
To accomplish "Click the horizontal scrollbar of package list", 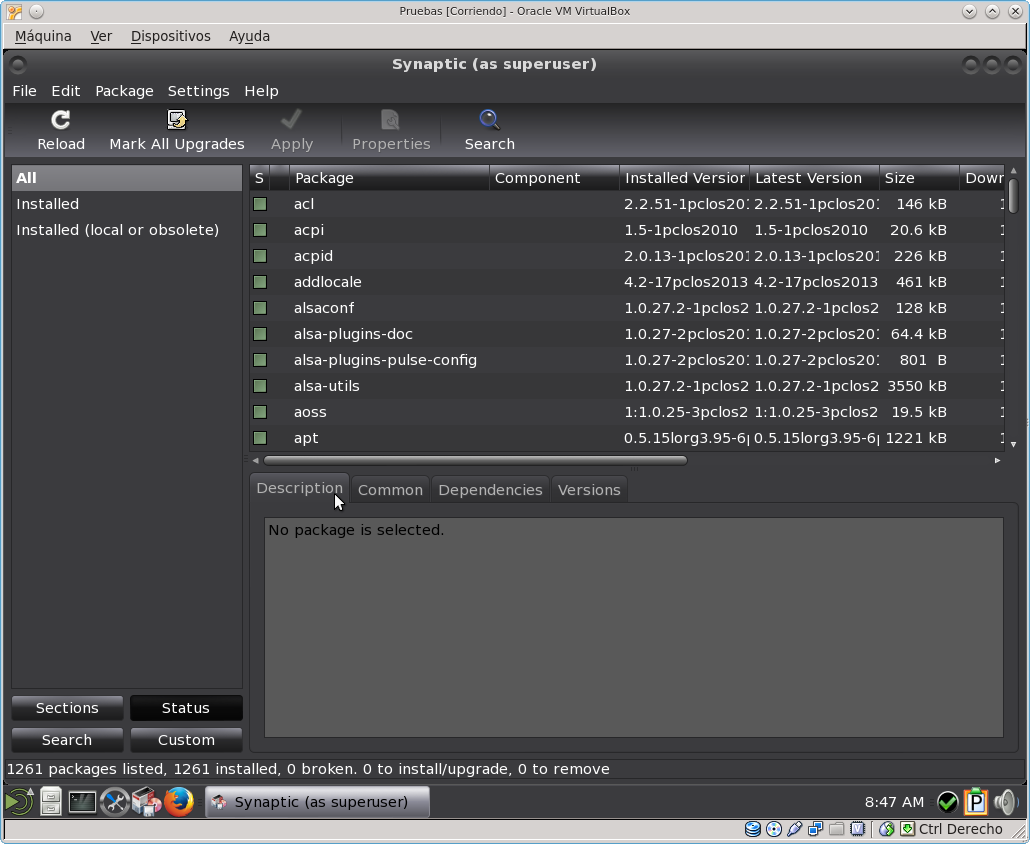I will tap(475, 460).
